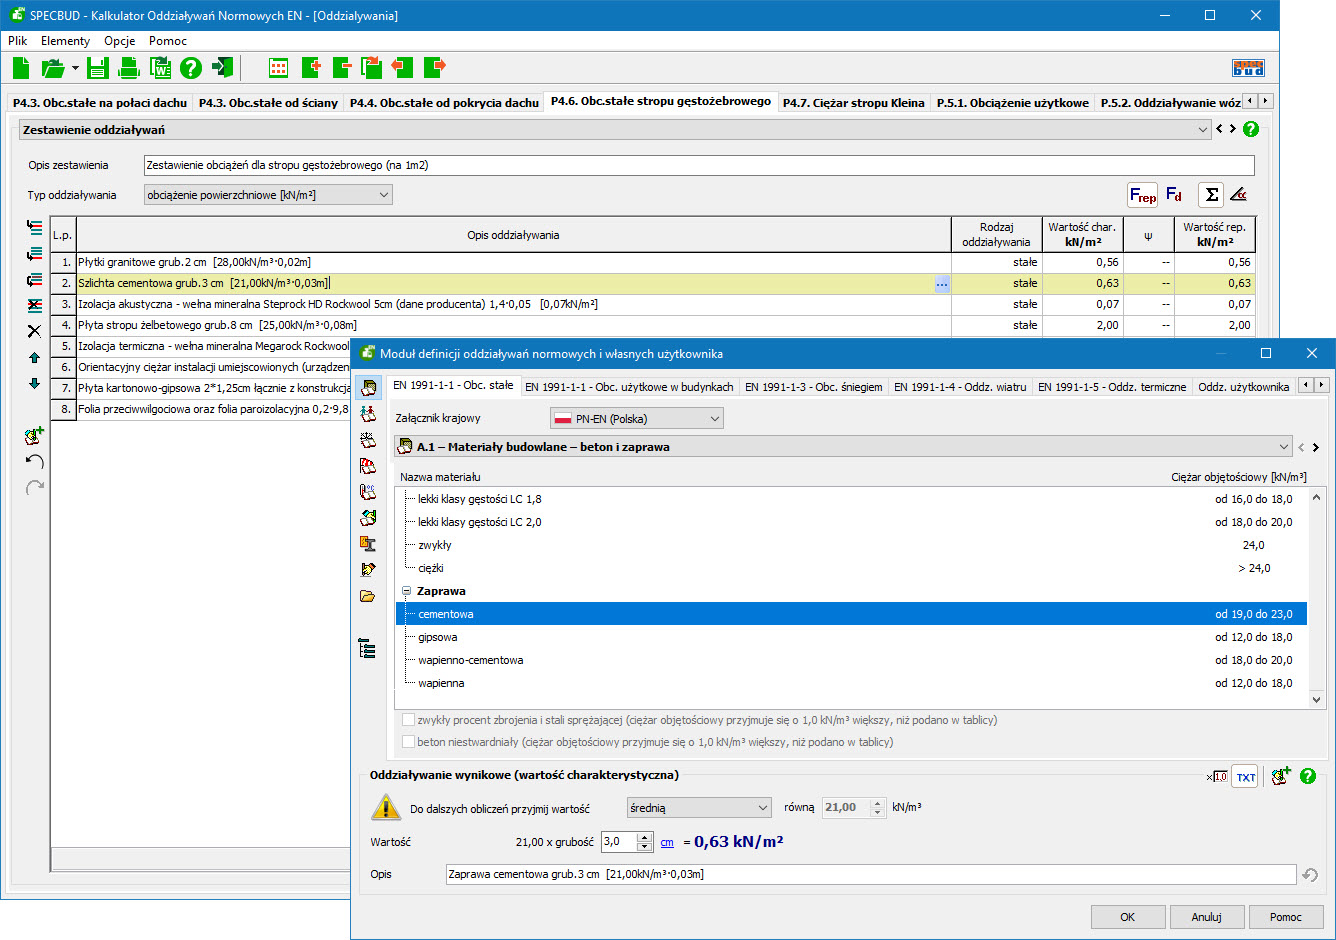Click the Opis text field in dialog
Viewport: 1336px width, 940px height.
[870, 874]
